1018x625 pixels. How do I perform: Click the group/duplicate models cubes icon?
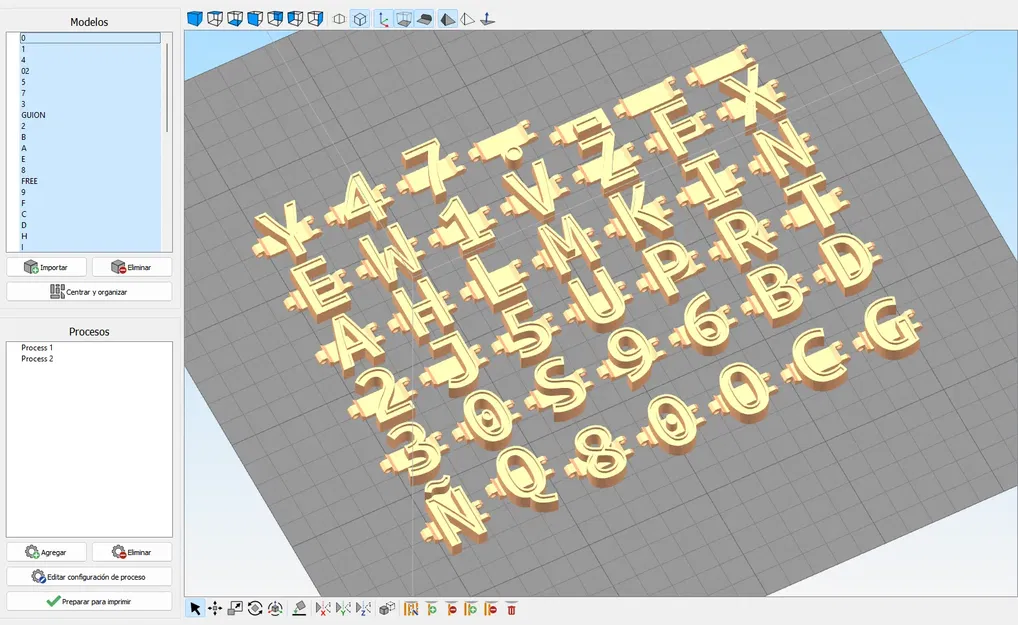[x=387, y=609]
